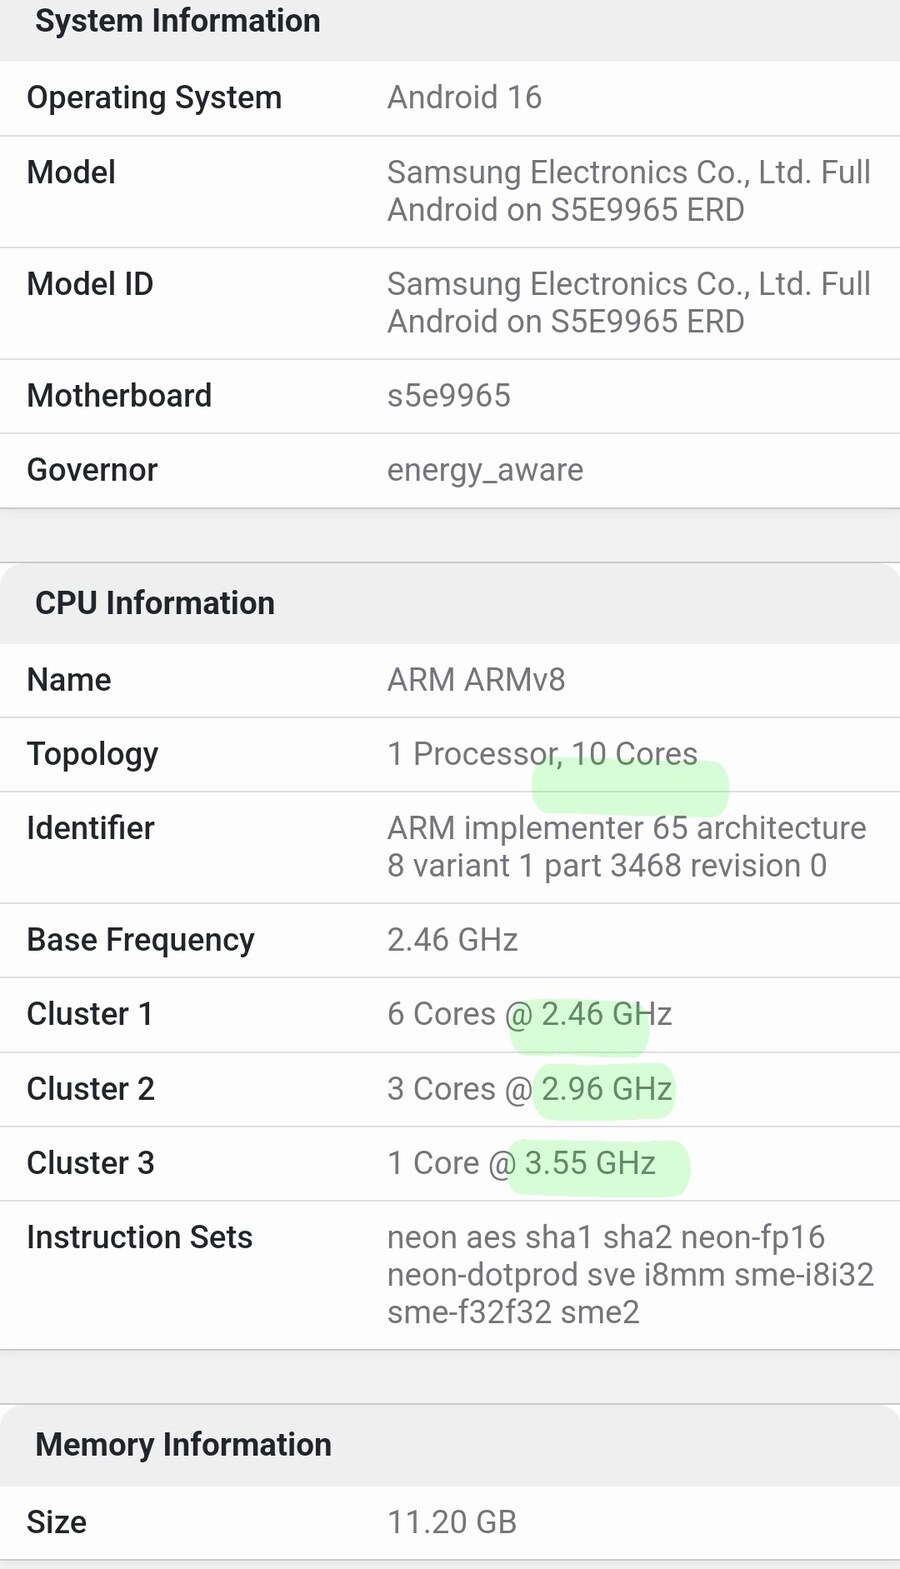Screen dimensions: 900x1569
Task: Select the 6 Cores @ 2.46 GHz value
Action: pos(529,1014)
